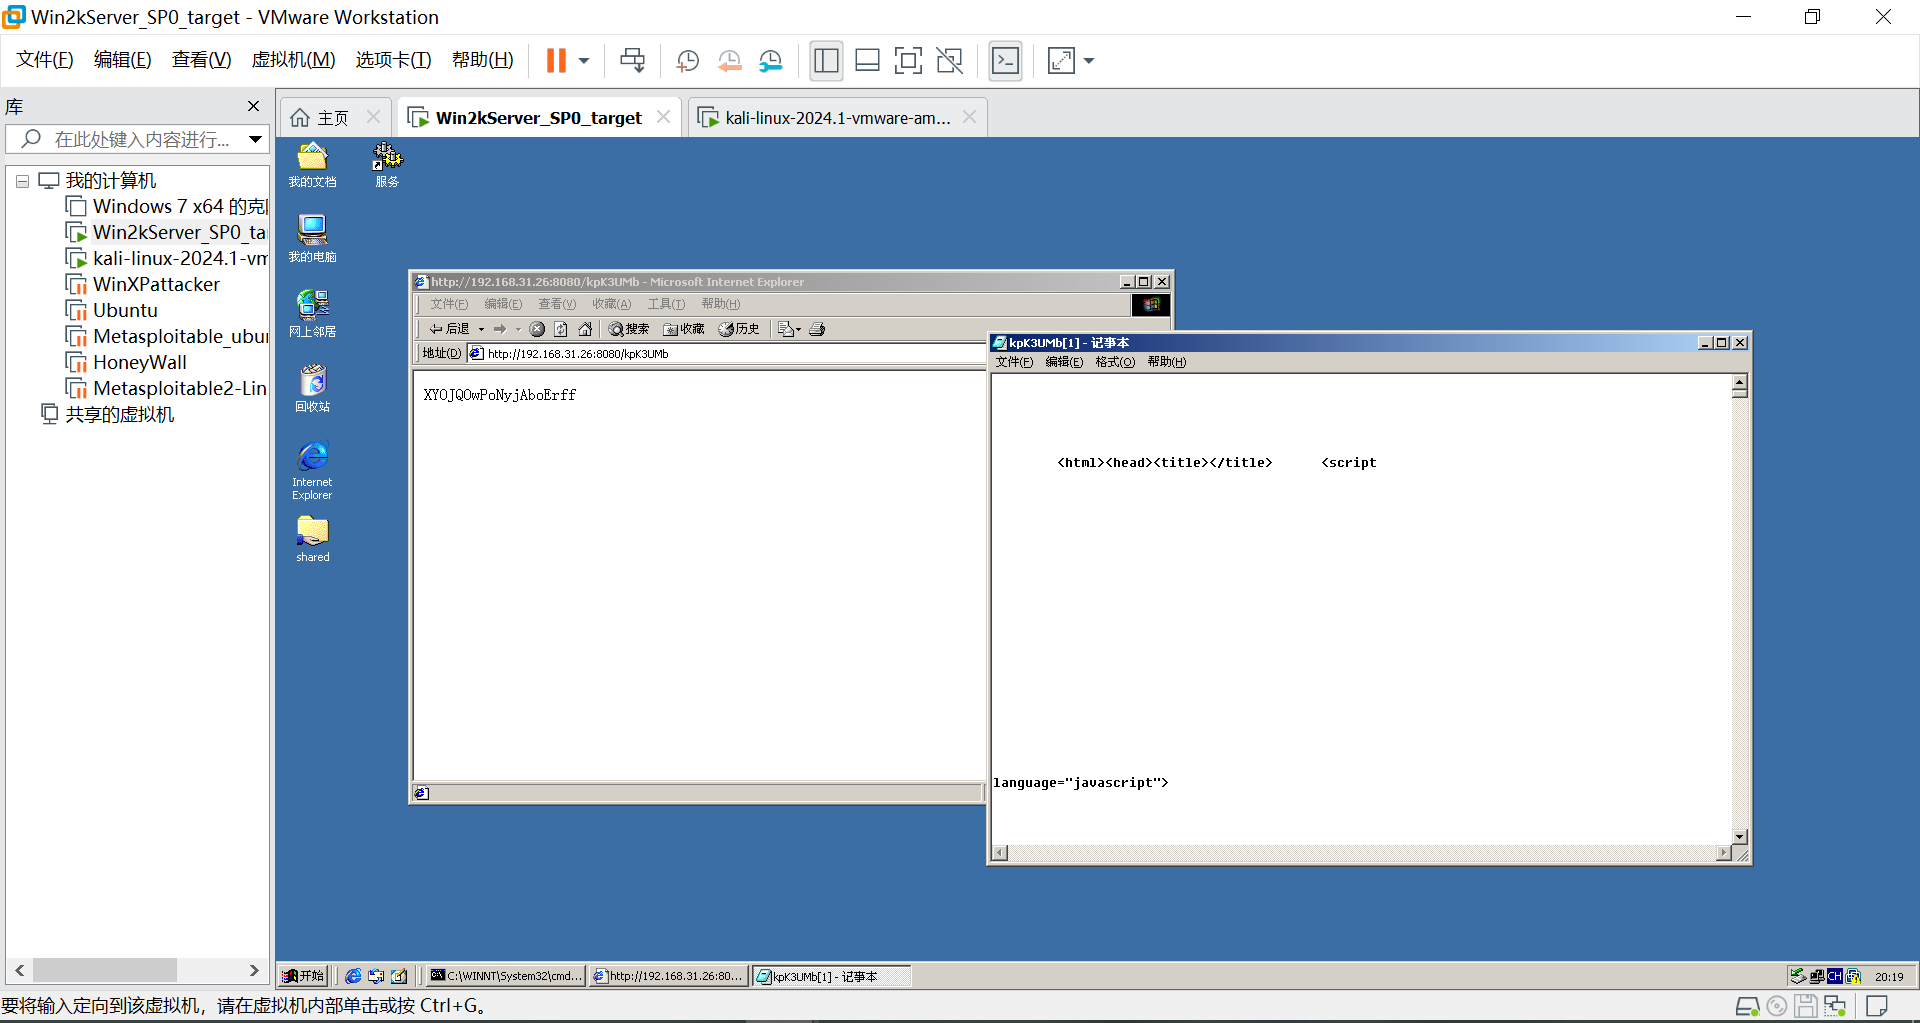The width and height of the screenshot is (1920, 1023).
Task: Pause the virtual machine with the orange button
Action: [x=556, y=61]
